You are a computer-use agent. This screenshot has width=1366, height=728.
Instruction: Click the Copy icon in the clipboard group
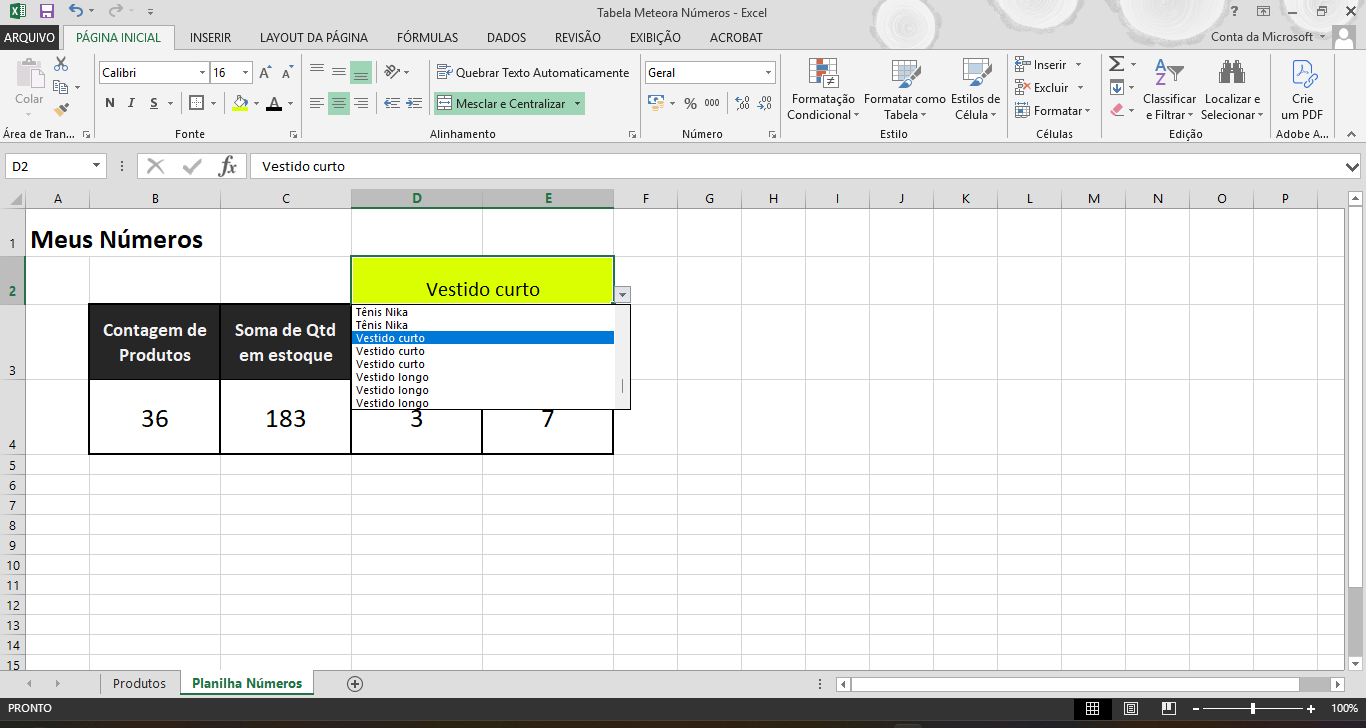click(60, 87)
